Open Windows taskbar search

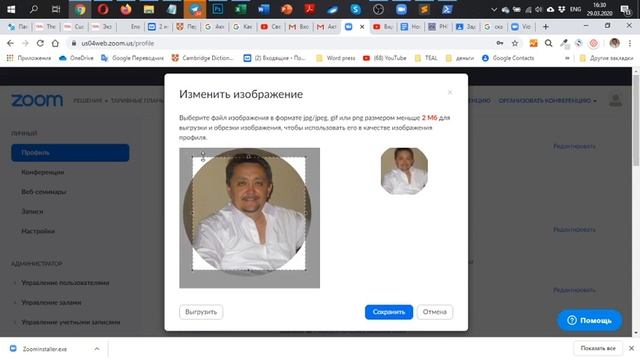[33, 9]
